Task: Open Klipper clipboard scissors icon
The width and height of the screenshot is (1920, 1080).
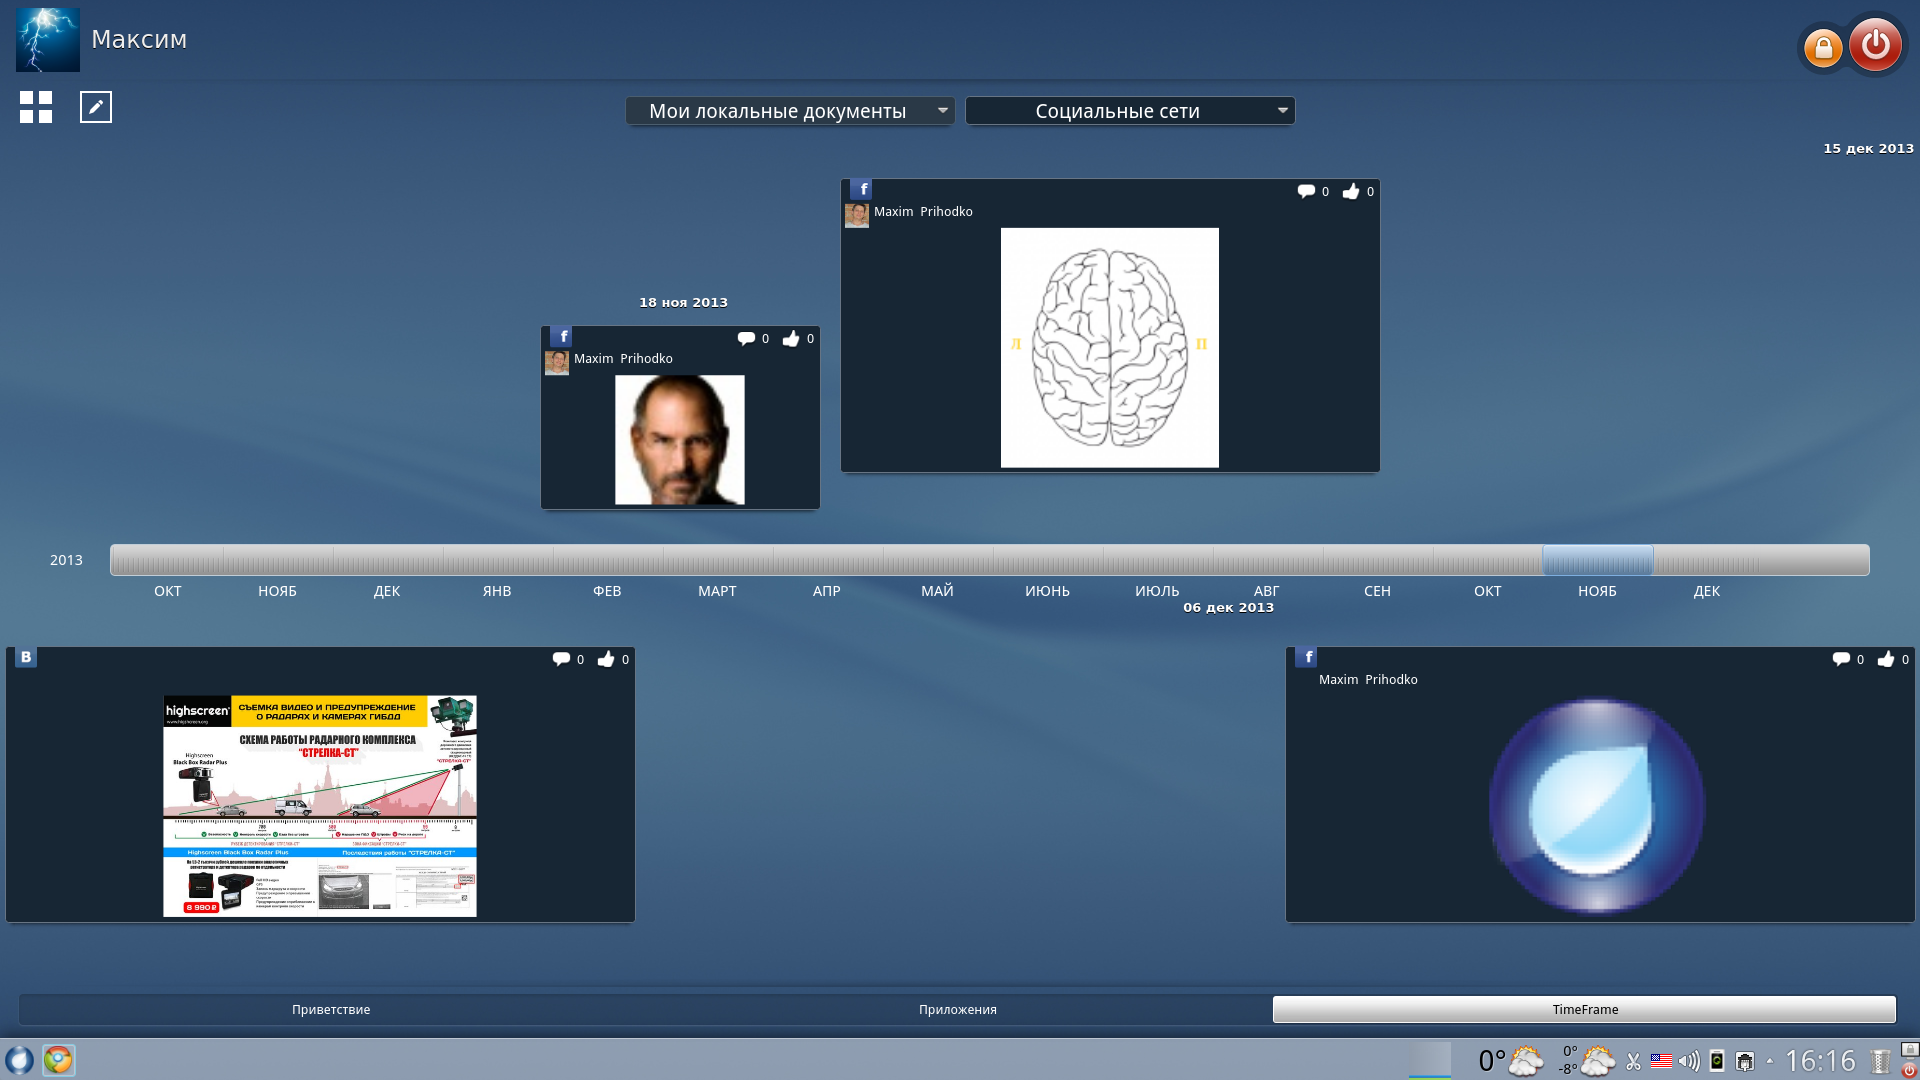Action: 1634,1061
